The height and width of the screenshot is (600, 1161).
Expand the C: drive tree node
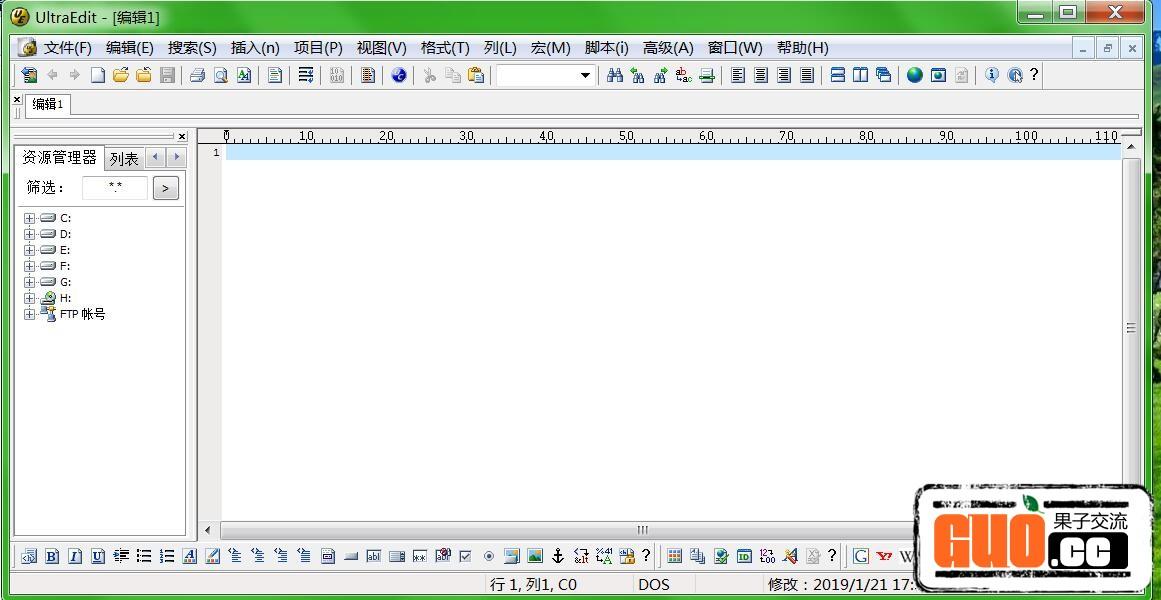coord(30,218)
